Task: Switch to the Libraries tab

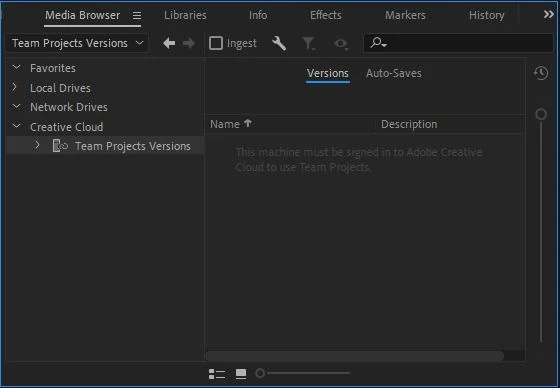Action: (x=185, y=15)
